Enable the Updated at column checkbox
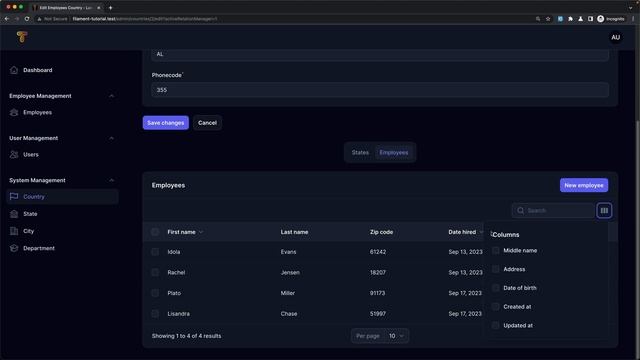 [496, 325]
